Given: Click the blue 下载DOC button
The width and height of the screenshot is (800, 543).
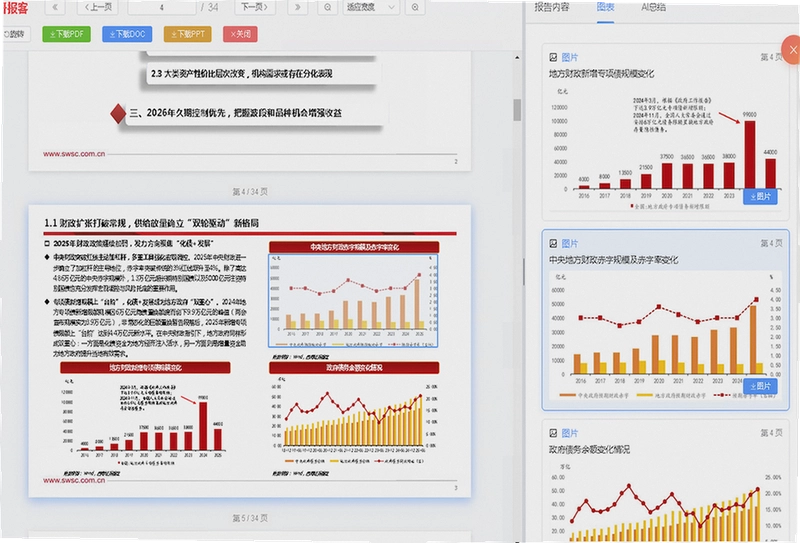Looking at the screenshot, I should 127,34.
